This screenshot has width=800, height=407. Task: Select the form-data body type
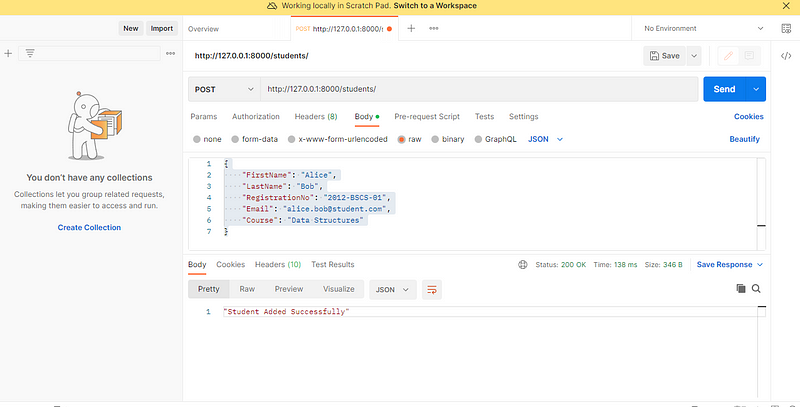[x=255, y=139]
